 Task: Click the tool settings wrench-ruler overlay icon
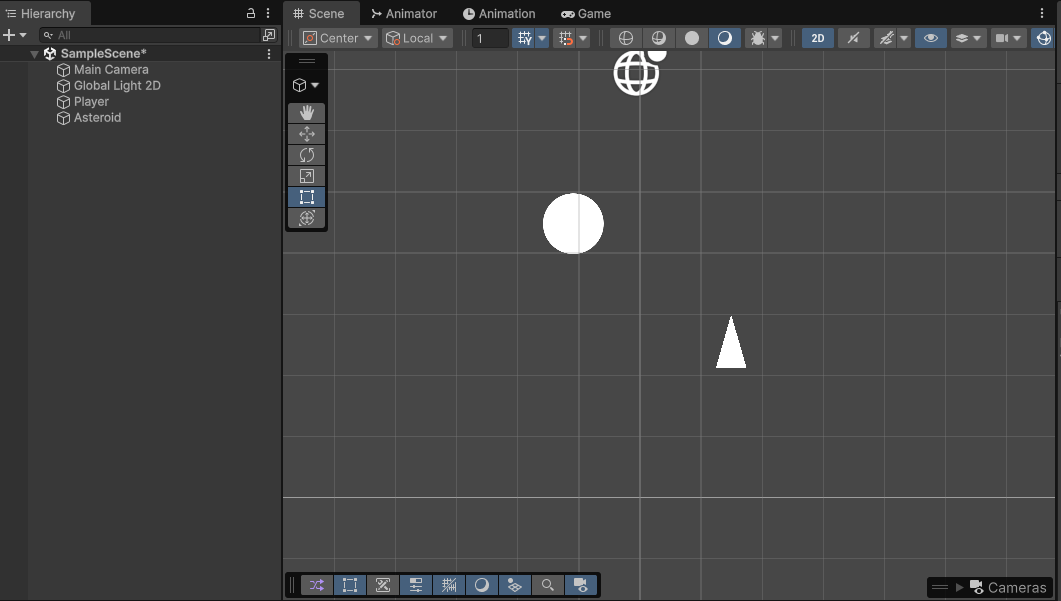383,585
